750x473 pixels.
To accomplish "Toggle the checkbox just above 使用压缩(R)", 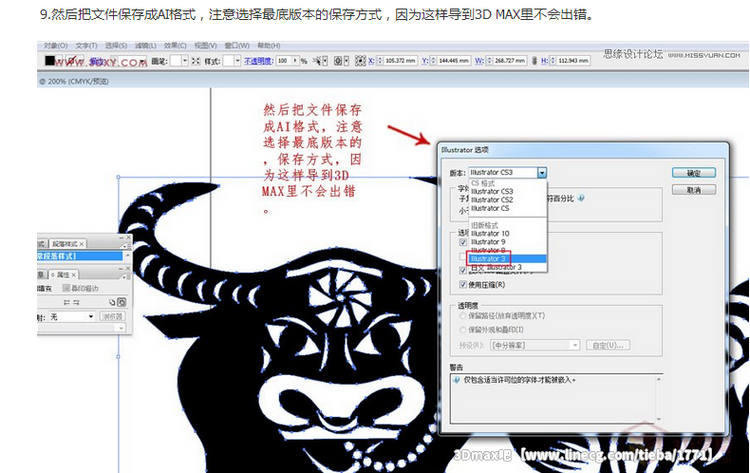I will [x=463, y=271].
